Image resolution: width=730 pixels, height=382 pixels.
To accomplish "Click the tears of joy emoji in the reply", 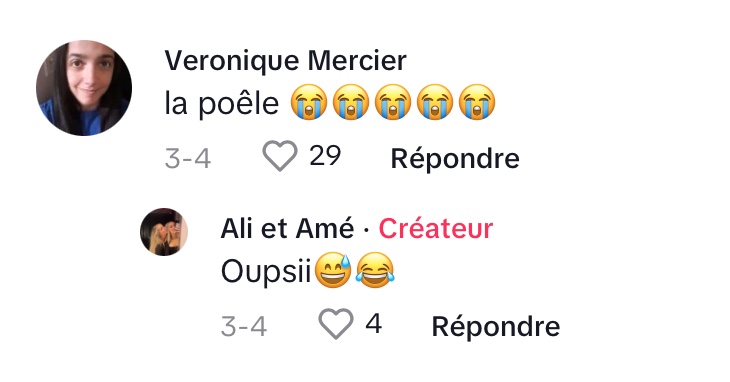I will [x=375, y=270].
